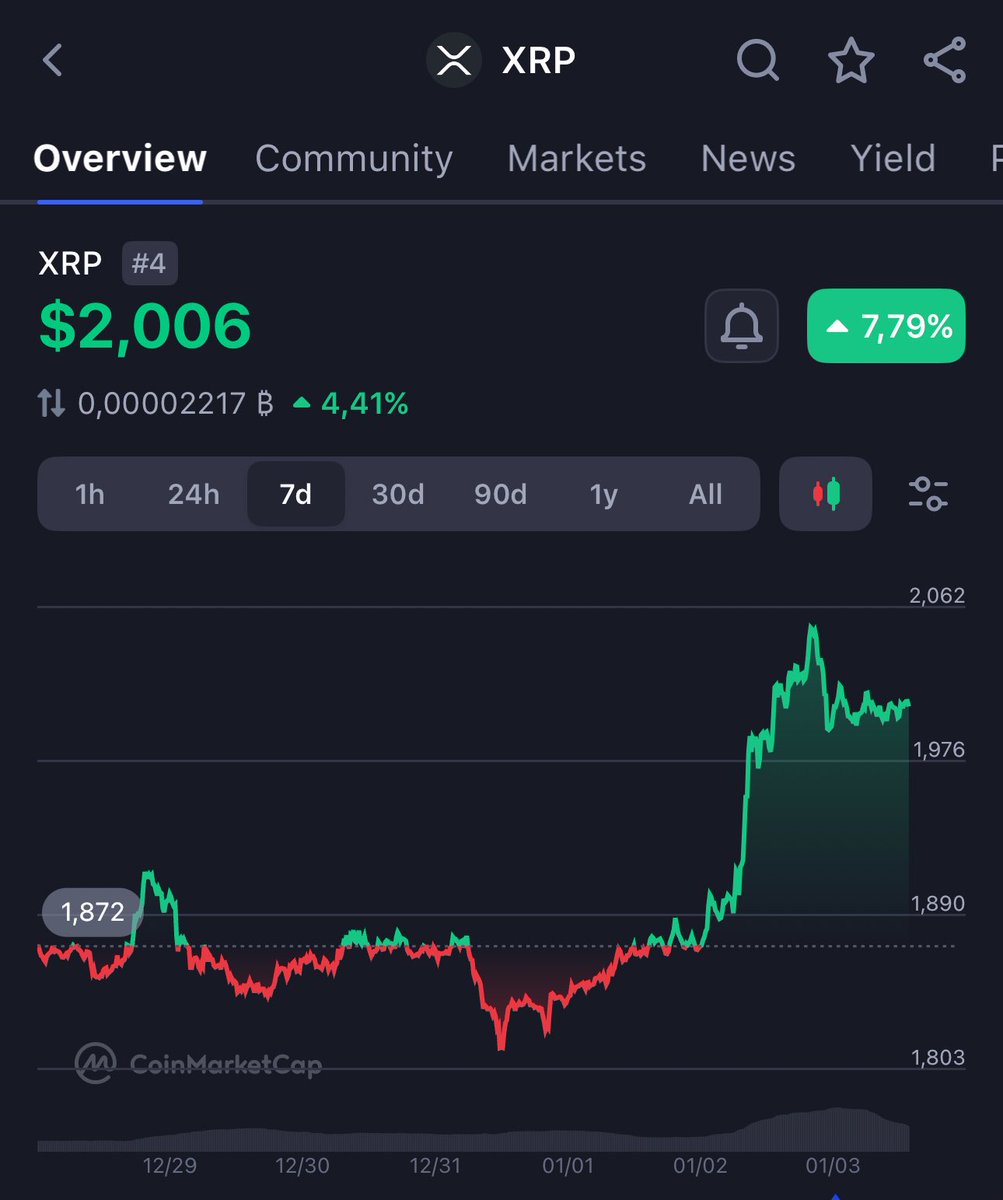Image resolution: width=1003 pixels, height=1200 pixels.
Task: Switch timeframe to 24h
Action: [192, 493]
